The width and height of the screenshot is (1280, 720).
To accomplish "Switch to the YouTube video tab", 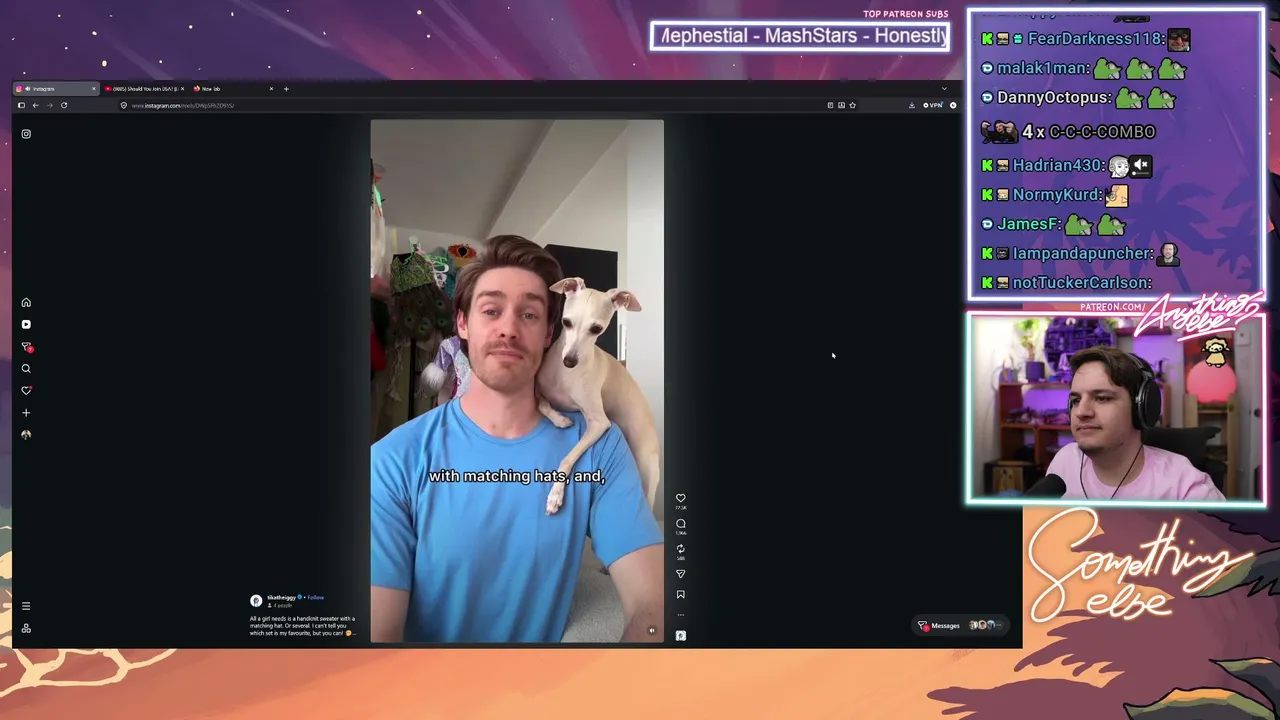I will (145, 89).
